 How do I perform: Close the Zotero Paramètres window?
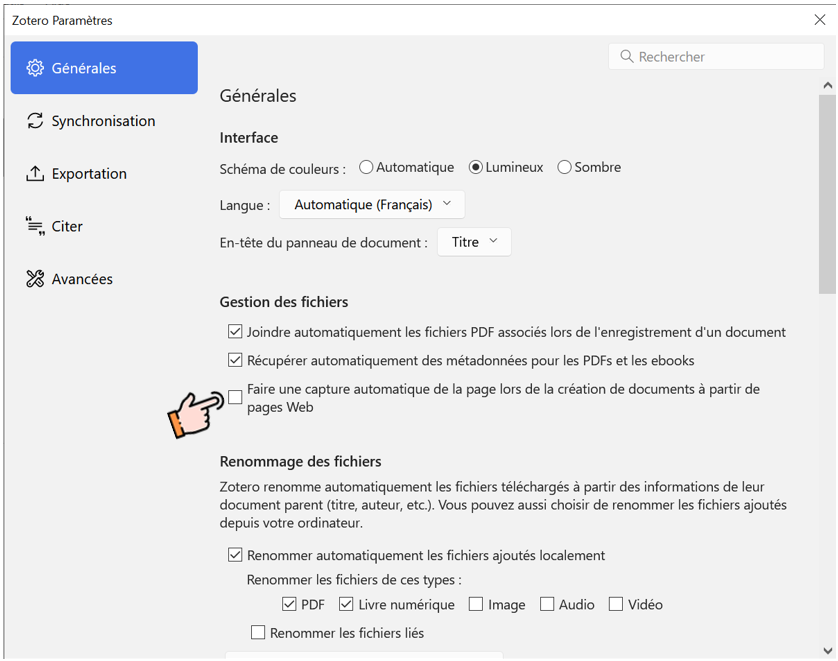(x=820, y=20)
